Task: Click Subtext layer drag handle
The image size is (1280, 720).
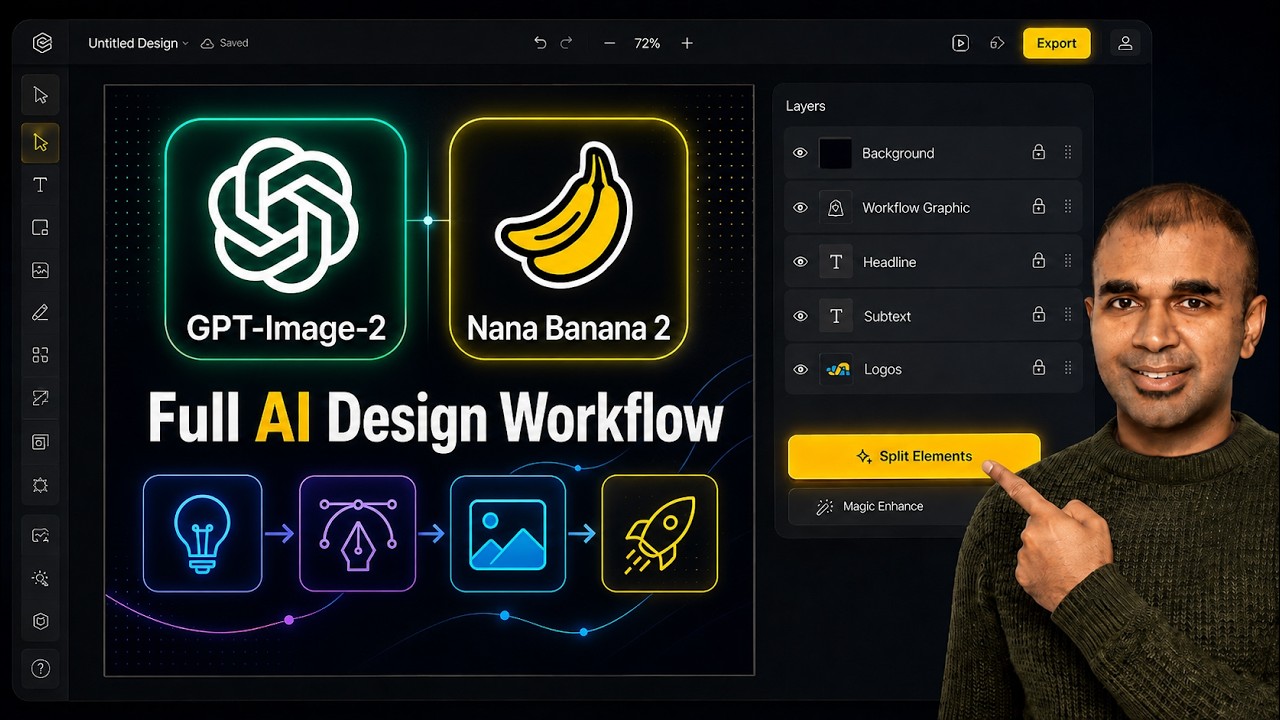Action: [1068, 314]
